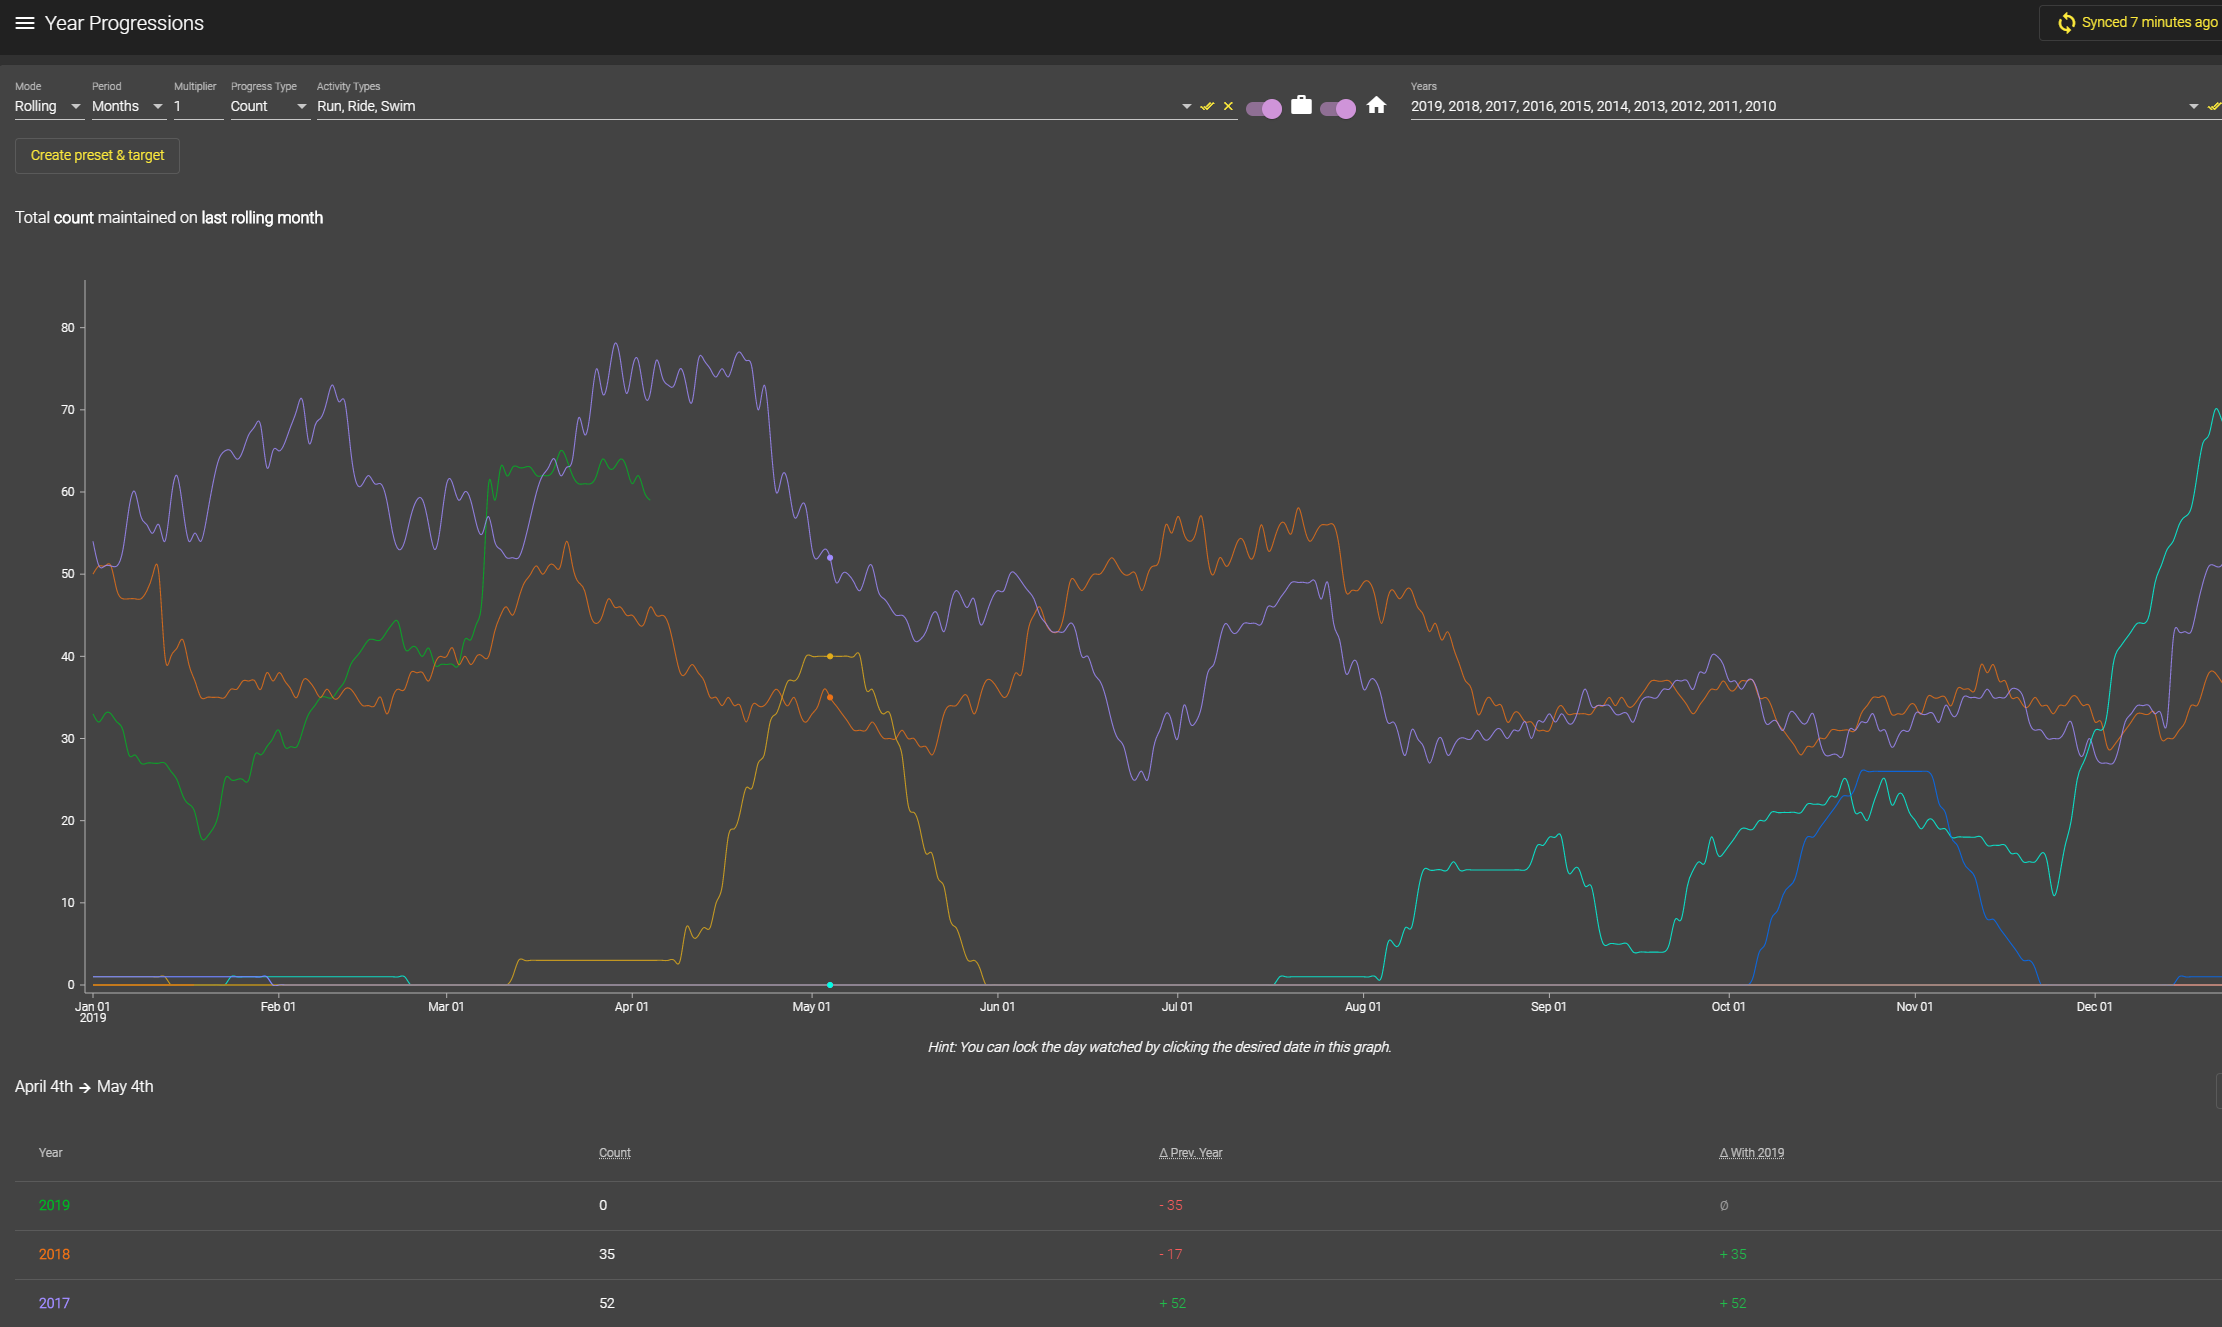Open the navigation hamburger menu icon
Viewport: 2222px width, 1327px height.
(x=25, y=22)
